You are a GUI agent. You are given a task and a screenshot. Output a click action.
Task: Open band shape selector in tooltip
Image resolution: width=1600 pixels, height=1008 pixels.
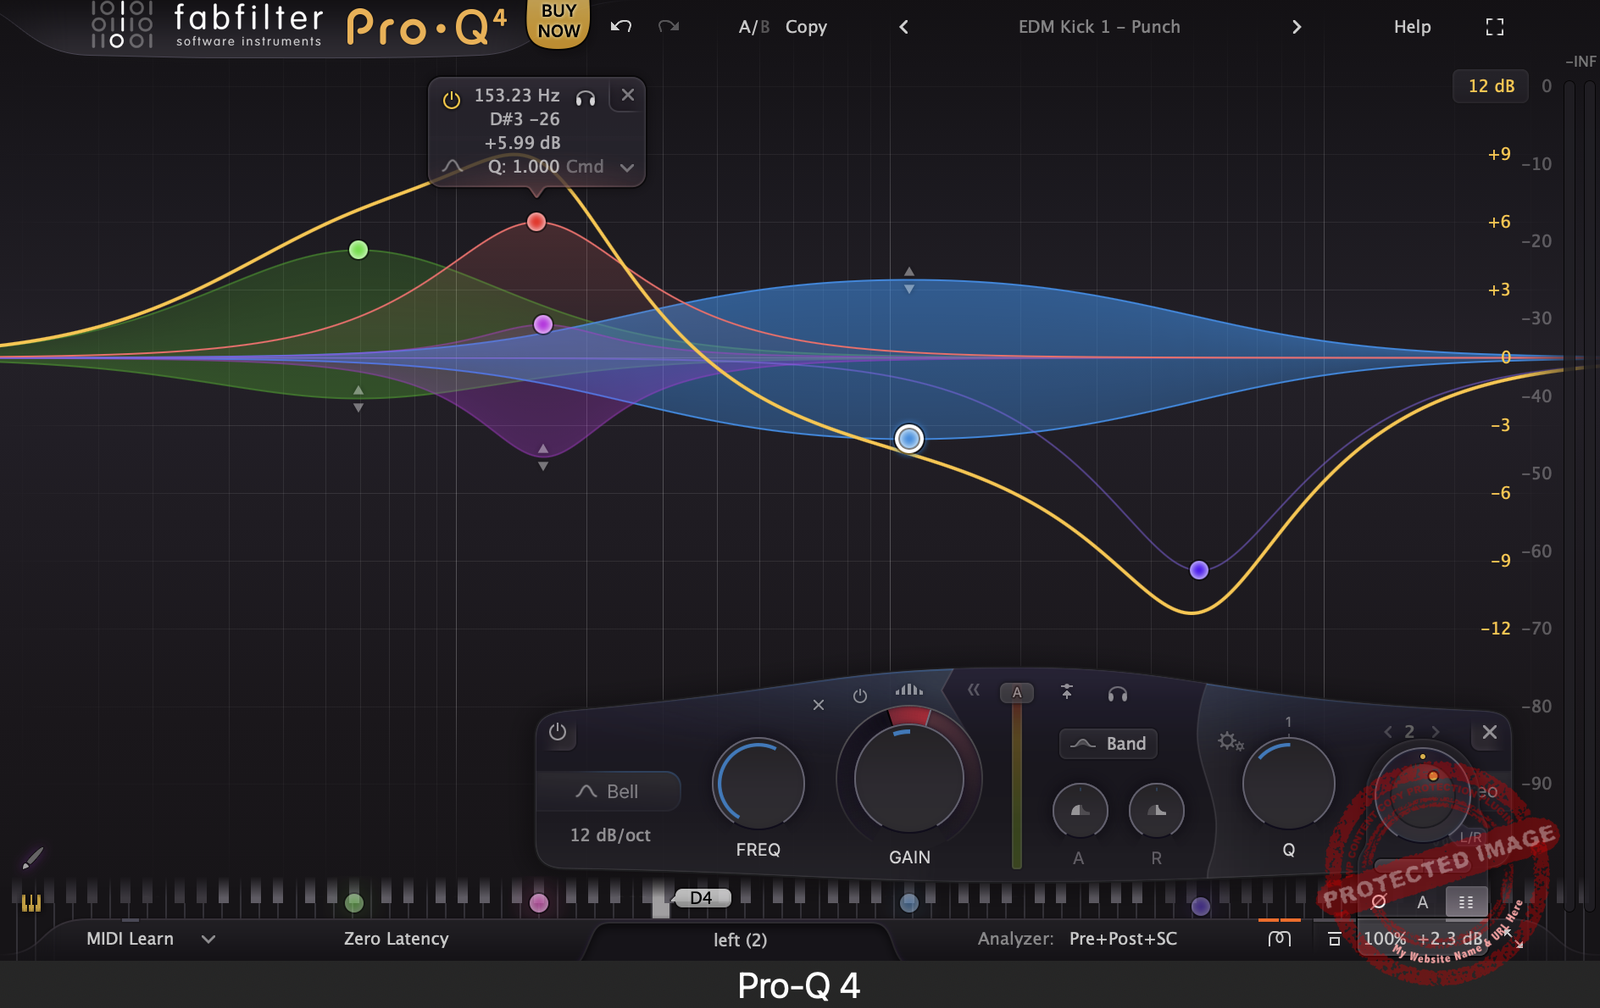[x=452, y=167]
